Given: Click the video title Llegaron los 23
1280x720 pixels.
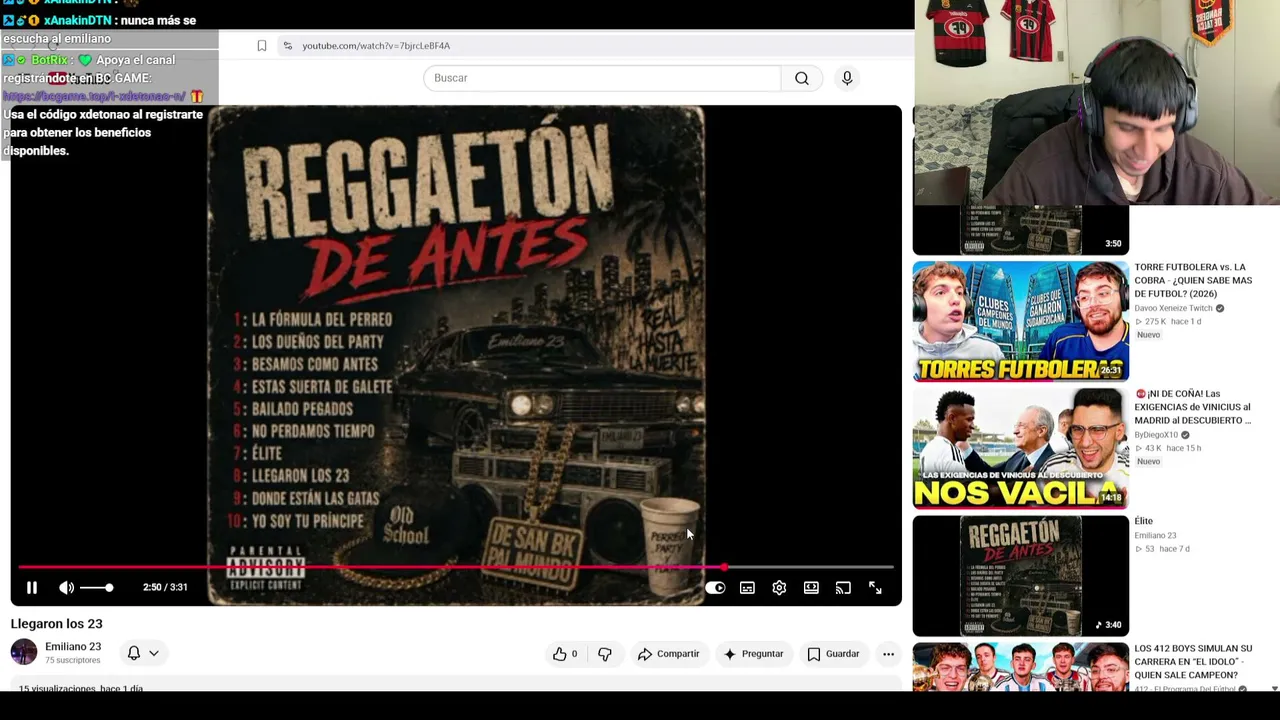Looking at the screenshot, I should tap(57, 624).
